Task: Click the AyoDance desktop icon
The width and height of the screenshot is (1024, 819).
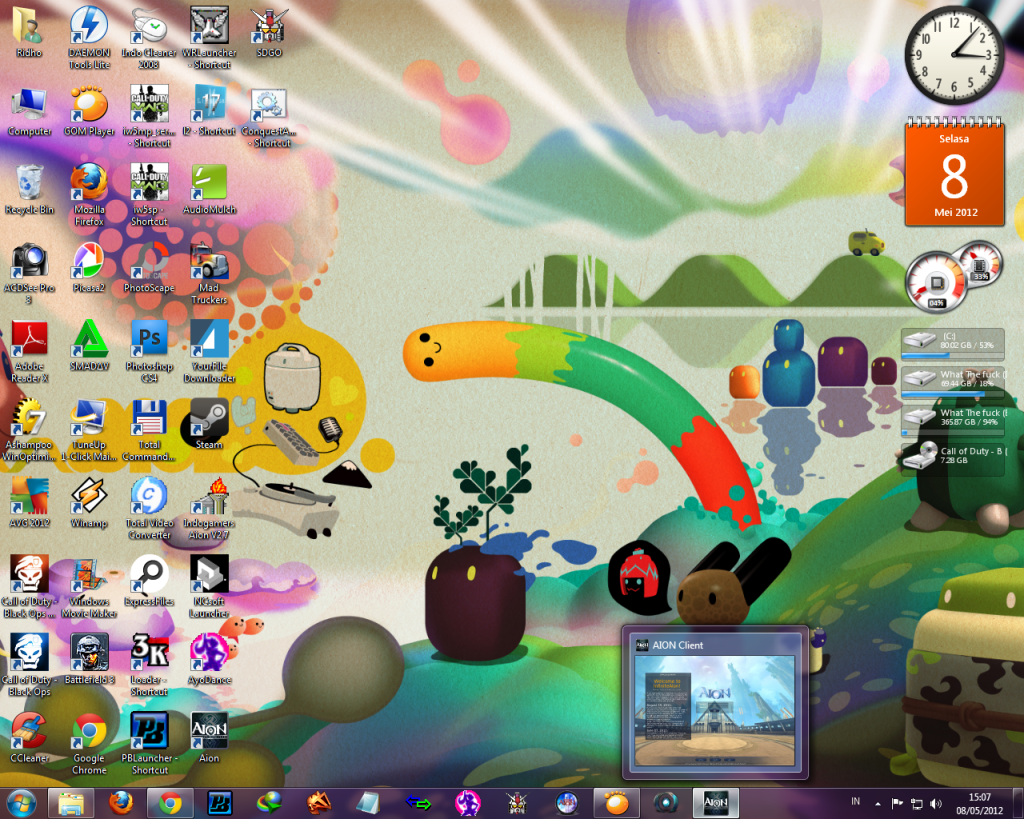Action: [209, 660]
